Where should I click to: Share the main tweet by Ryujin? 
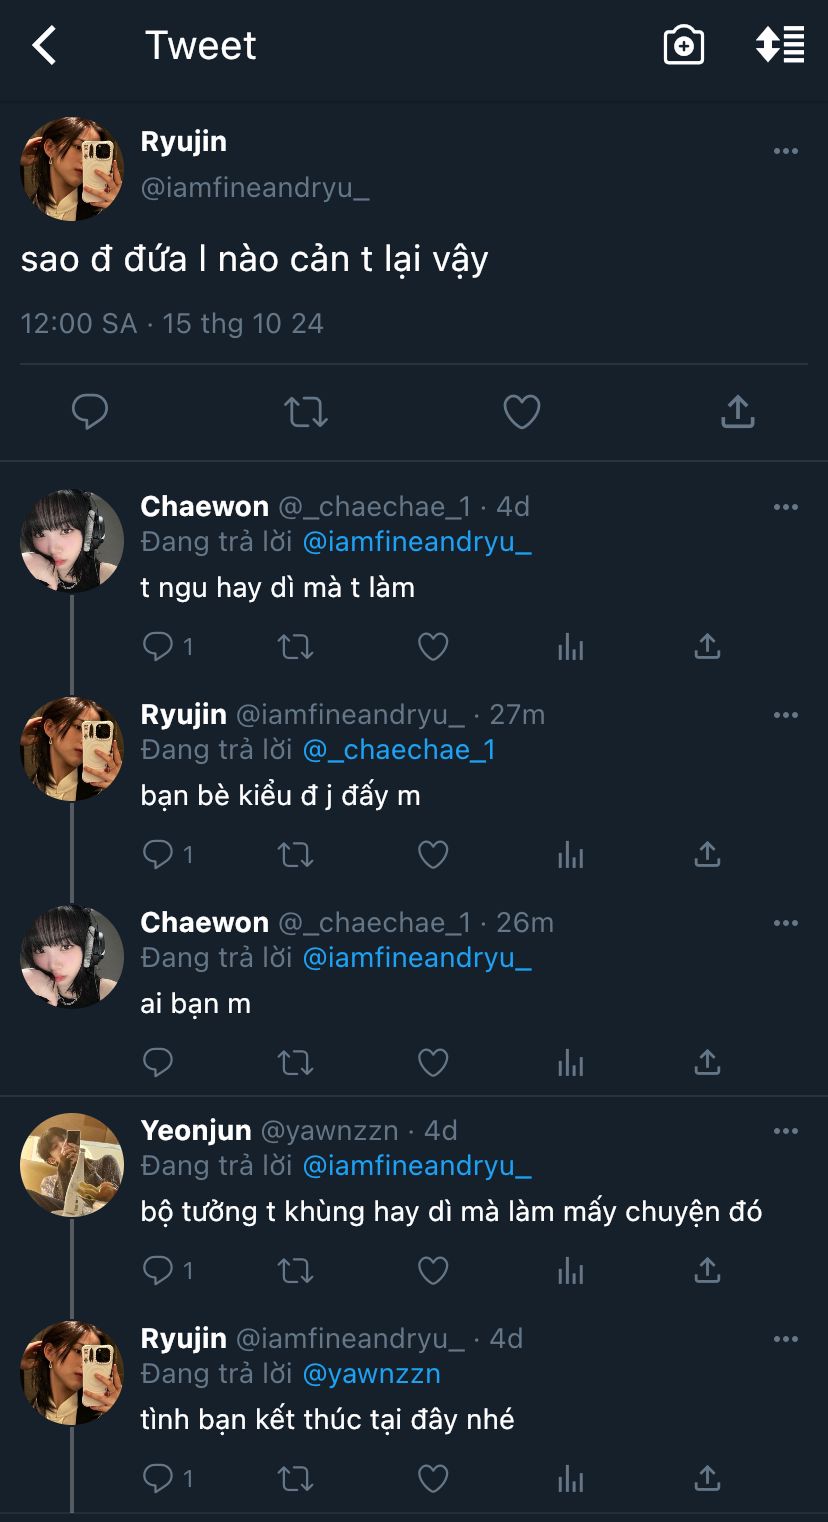click(737, 411)
